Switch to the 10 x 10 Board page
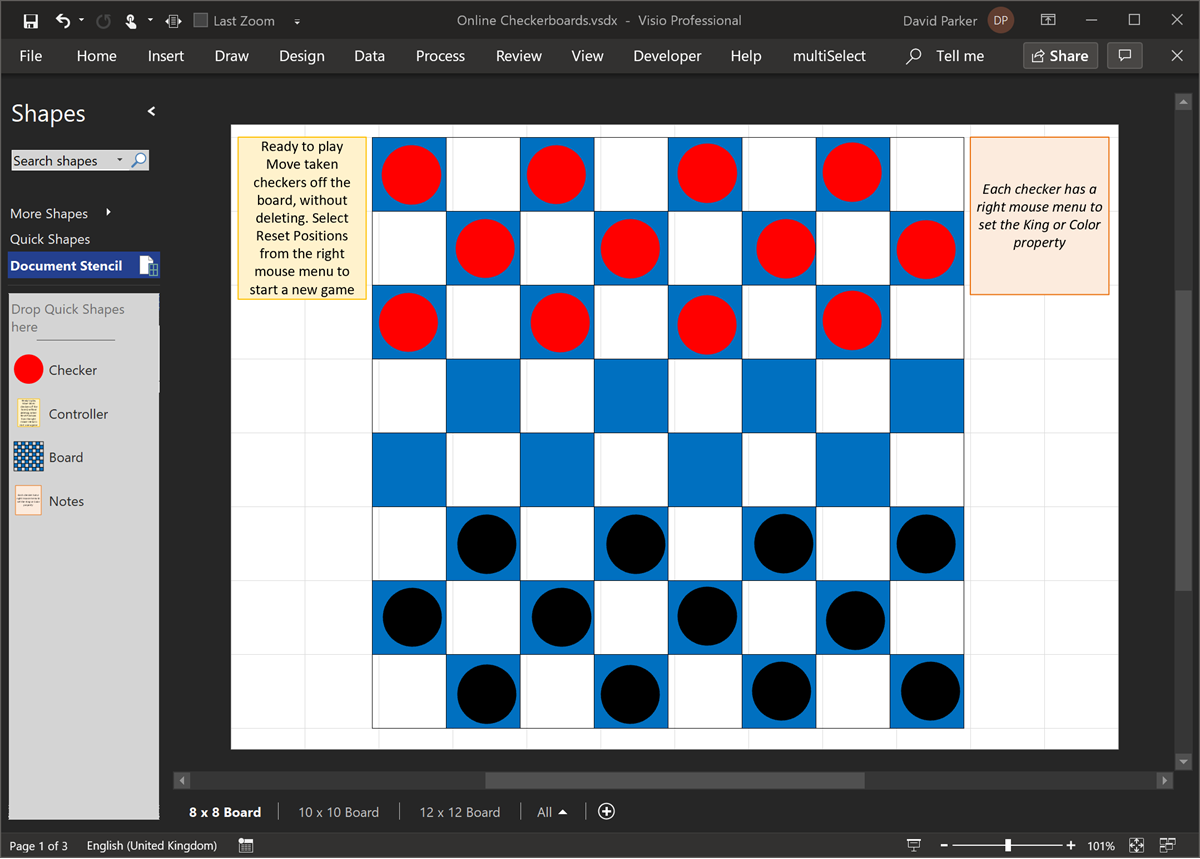1200x859 pixels. point(339,811)
